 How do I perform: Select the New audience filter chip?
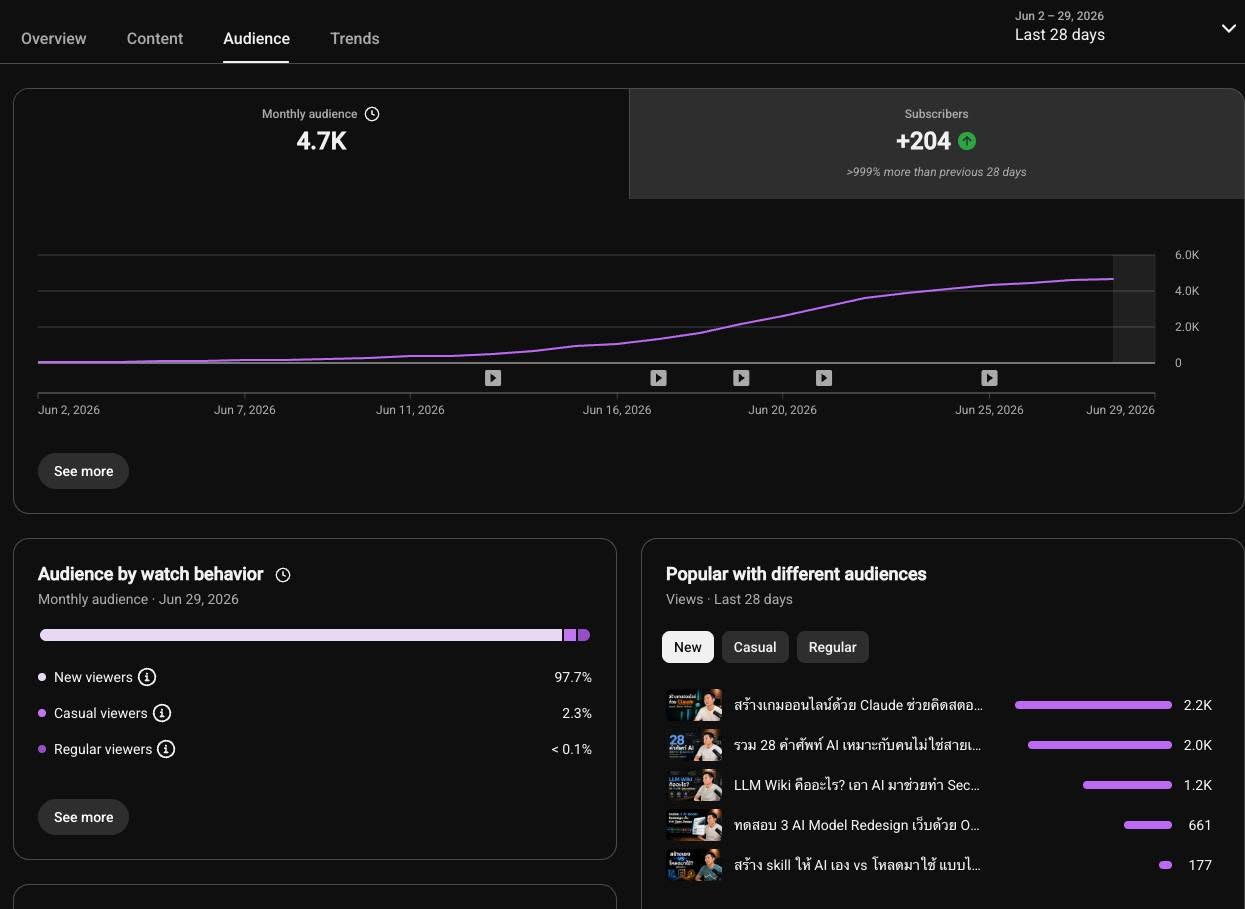pos(688,647)
